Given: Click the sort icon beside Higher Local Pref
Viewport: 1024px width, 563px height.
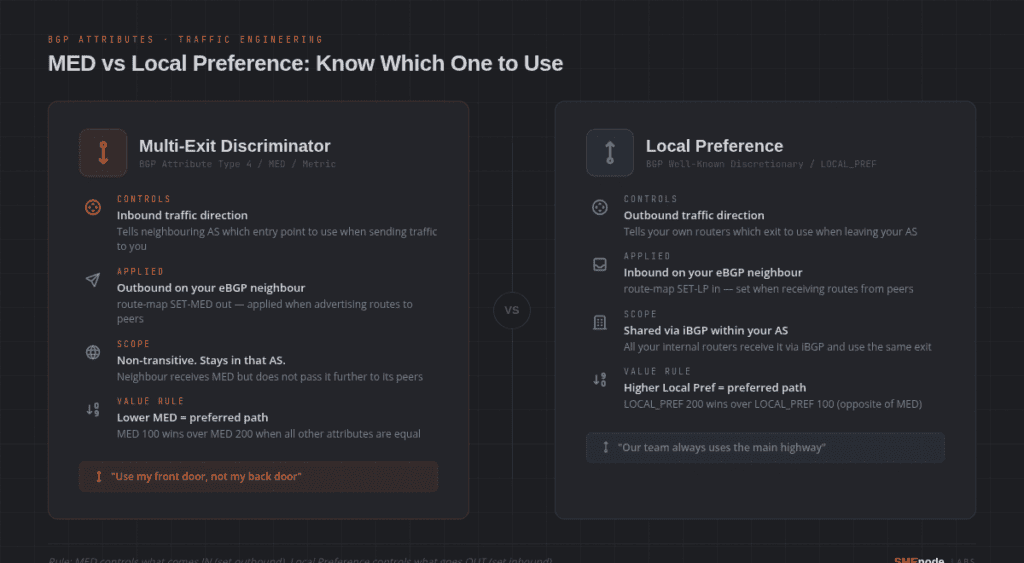Looking at the screenshot, I should 600,379.
